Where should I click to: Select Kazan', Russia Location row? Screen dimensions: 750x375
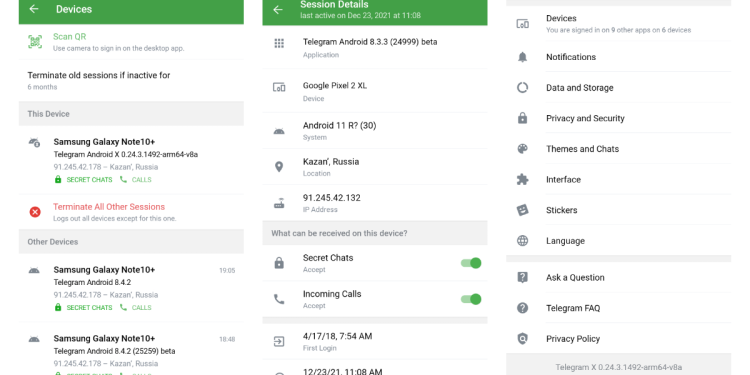pyautogui.click(x=375, y=167)
